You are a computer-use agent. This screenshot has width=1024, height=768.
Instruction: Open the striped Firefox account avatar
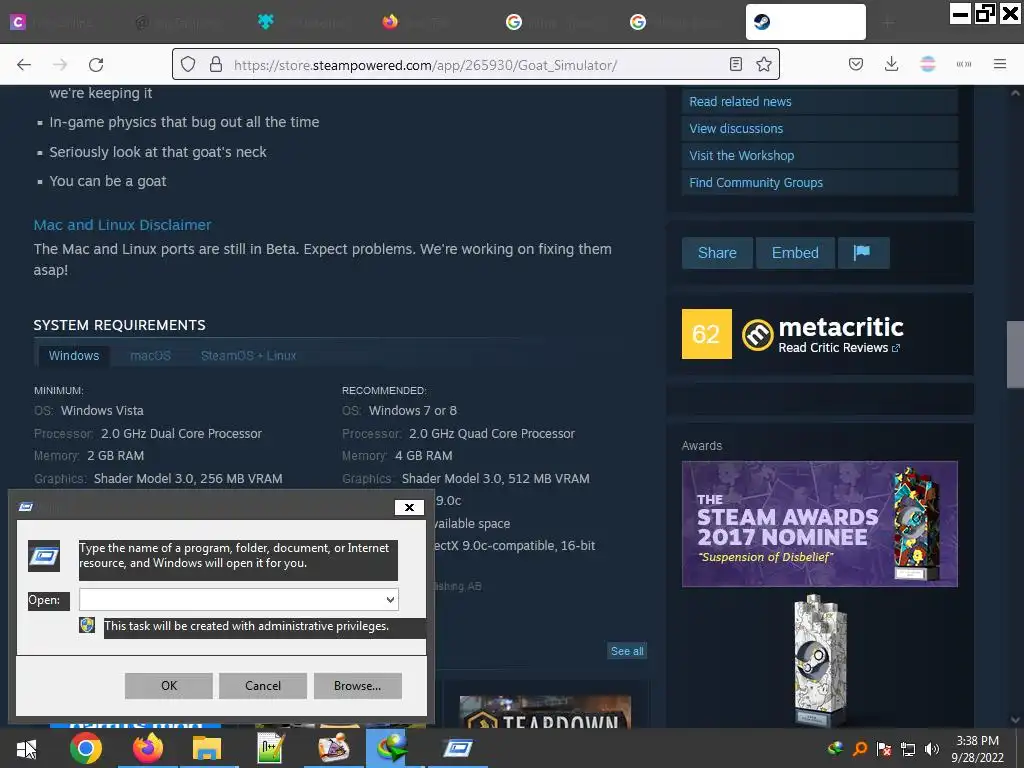point(927,64)
